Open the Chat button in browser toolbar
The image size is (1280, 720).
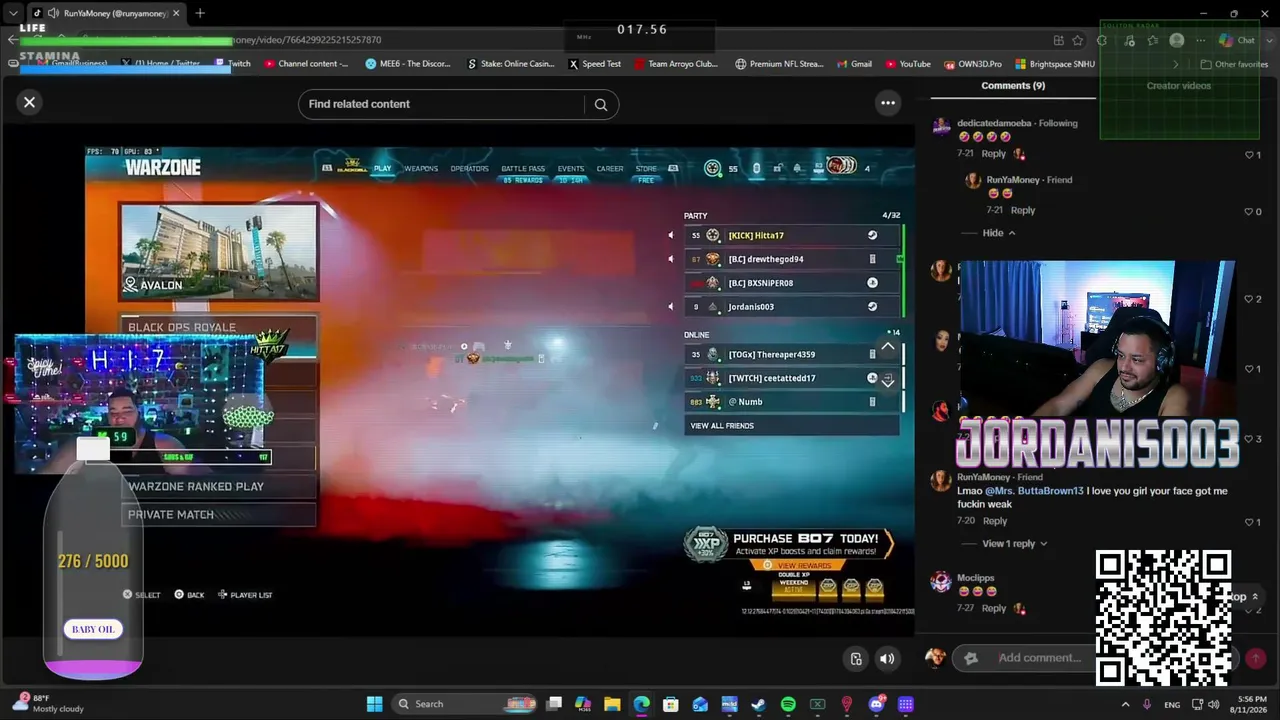[1237, 40]
